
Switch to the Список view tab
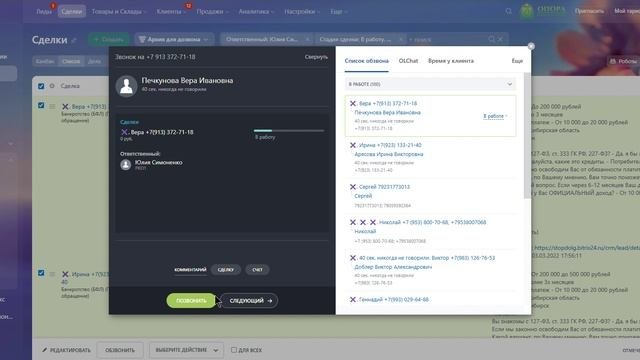click(x=71, y=61)
